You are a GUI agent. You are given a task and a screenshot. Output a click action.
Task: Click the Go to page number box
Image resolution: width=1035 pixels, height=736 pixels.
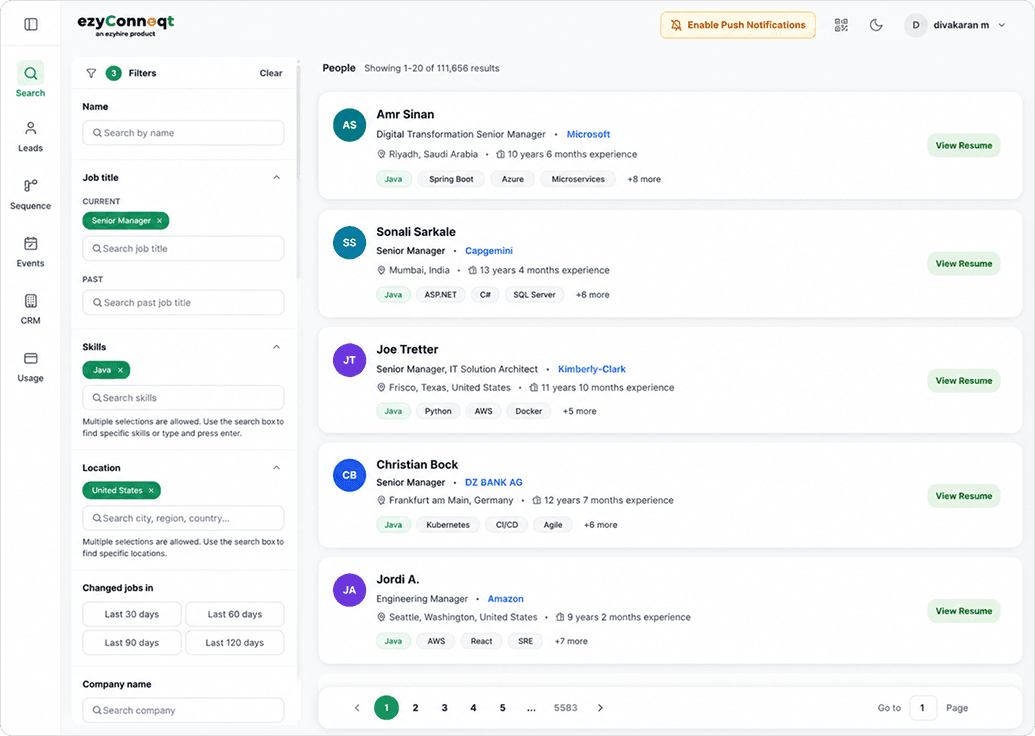coord(922,708)
